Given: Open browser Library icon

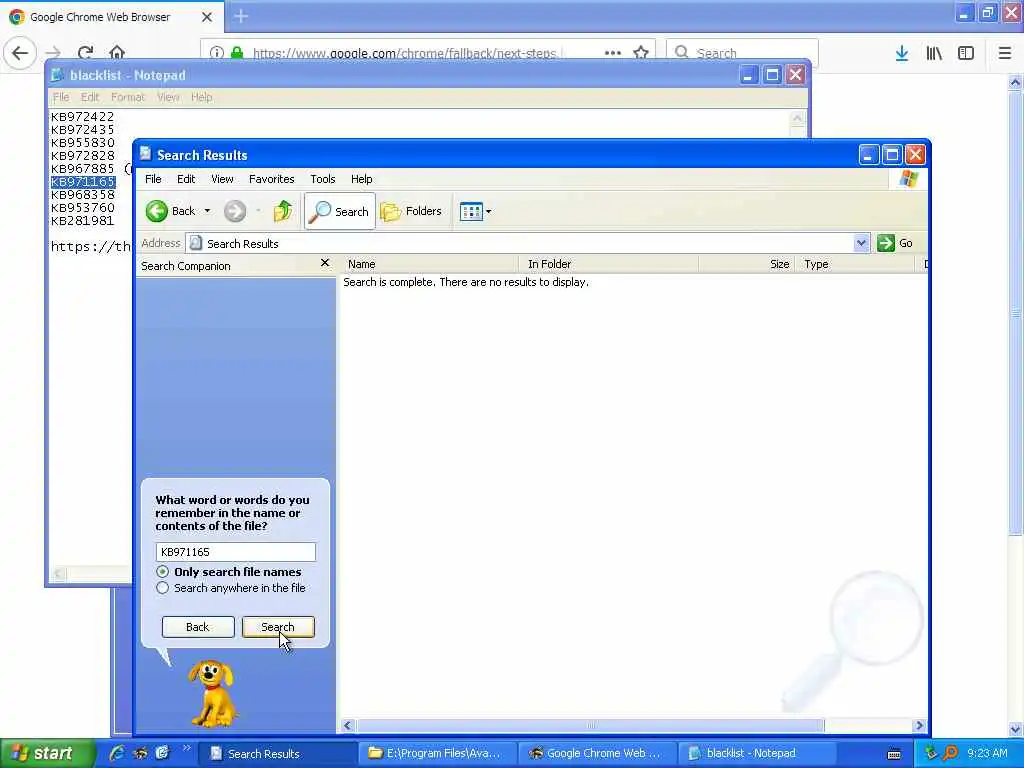Looking at the screenshot, I should [934, 53].
